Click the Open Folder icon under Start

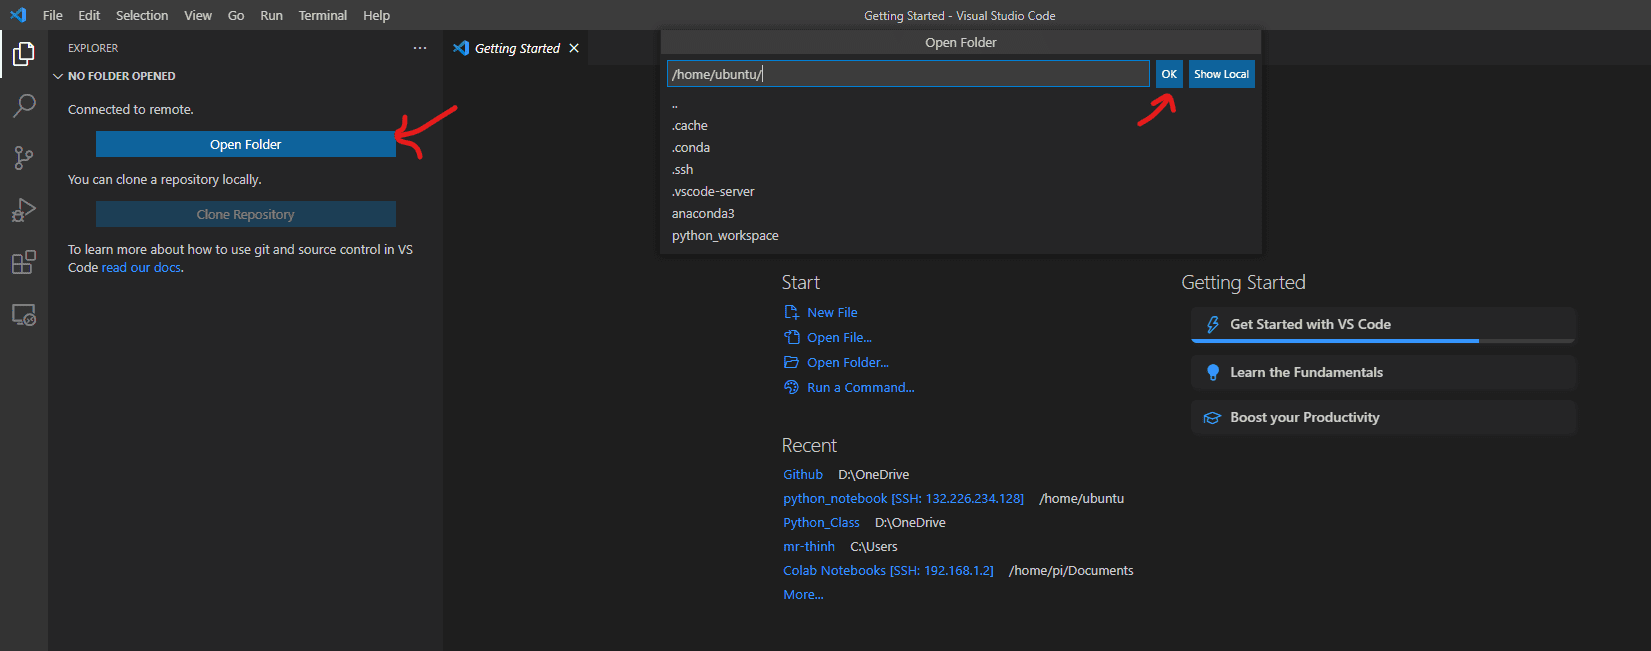[791, 362]
